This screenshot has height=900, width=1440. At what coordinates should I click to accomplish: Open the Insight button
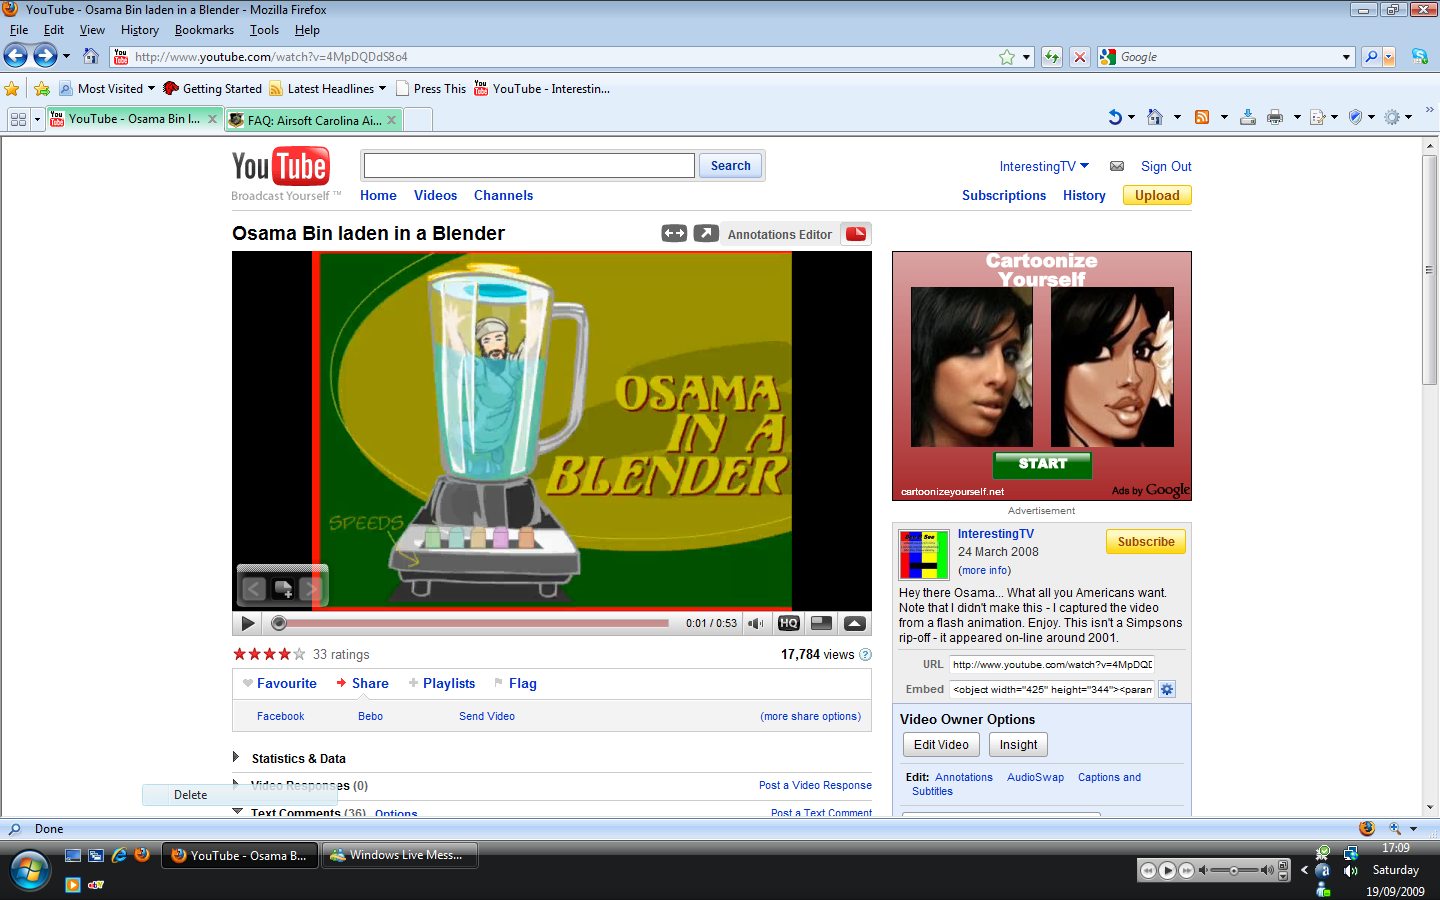coord(1018,745)
